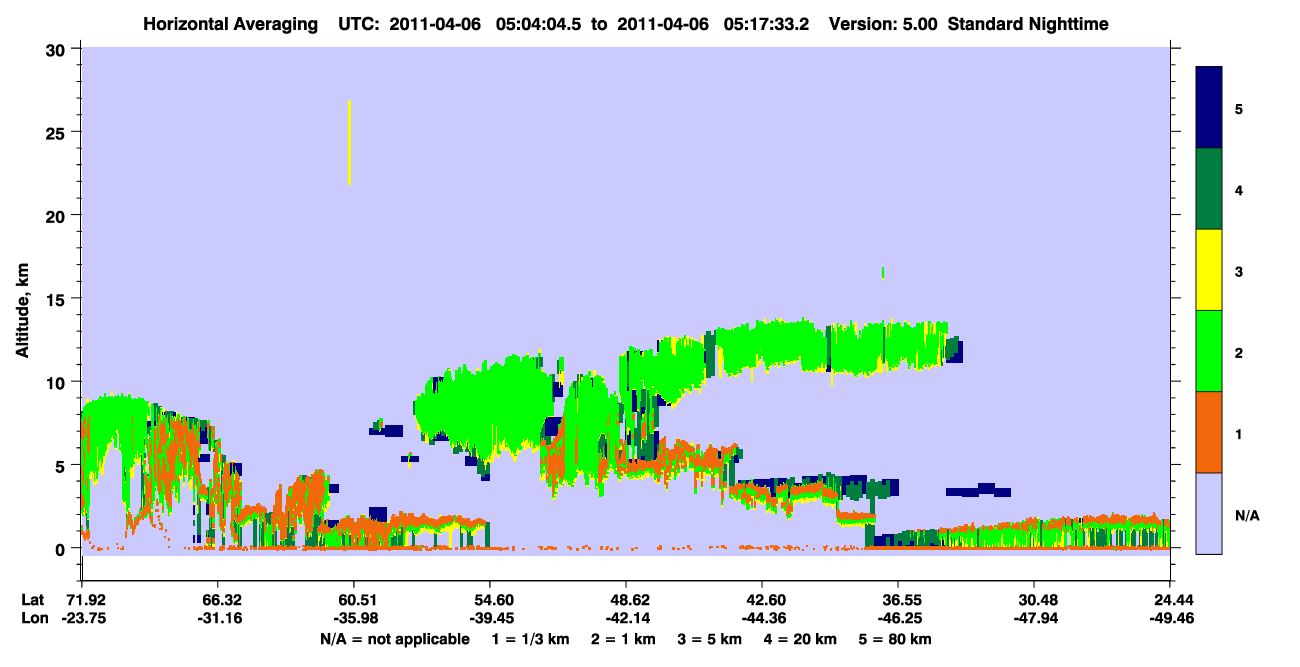
Task: Click legend text 'N/A = not applicable'
Action: pyautogui.click(x=394, y=639)
